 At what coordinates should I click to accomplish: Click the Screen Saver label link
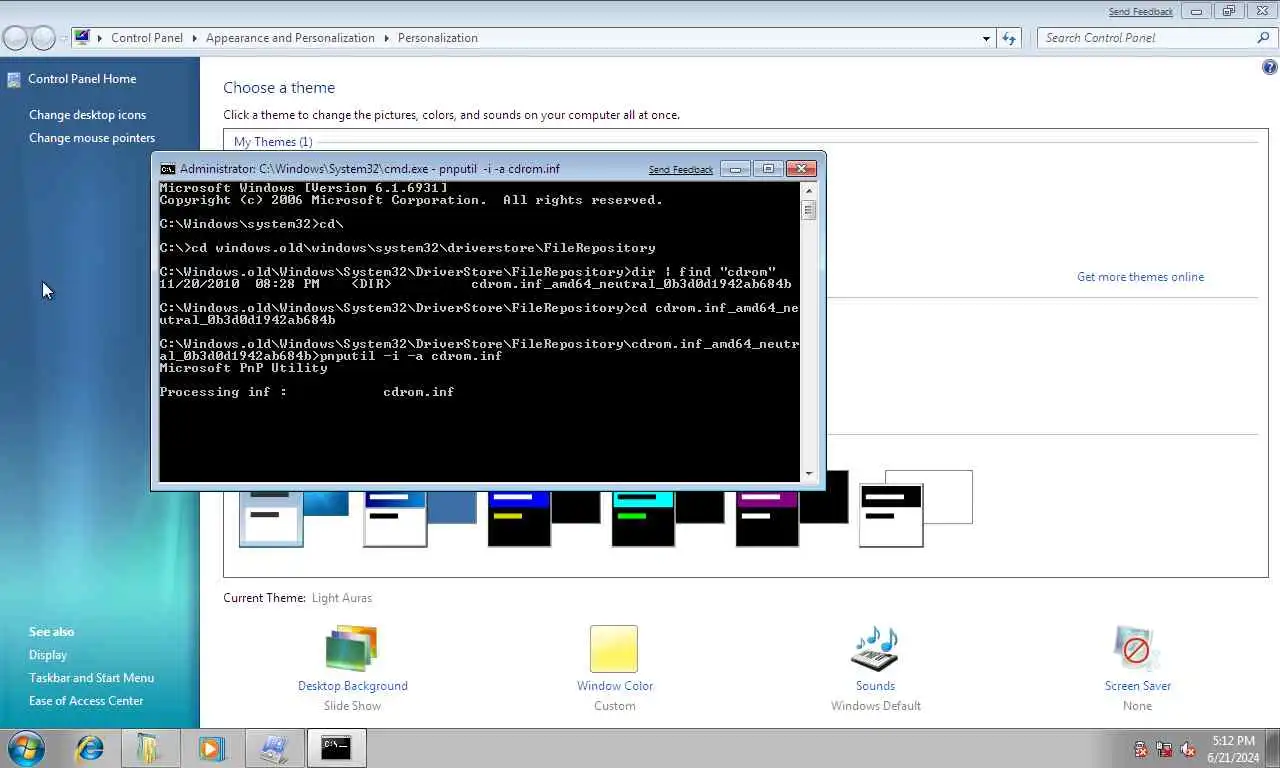(1138, 686)
